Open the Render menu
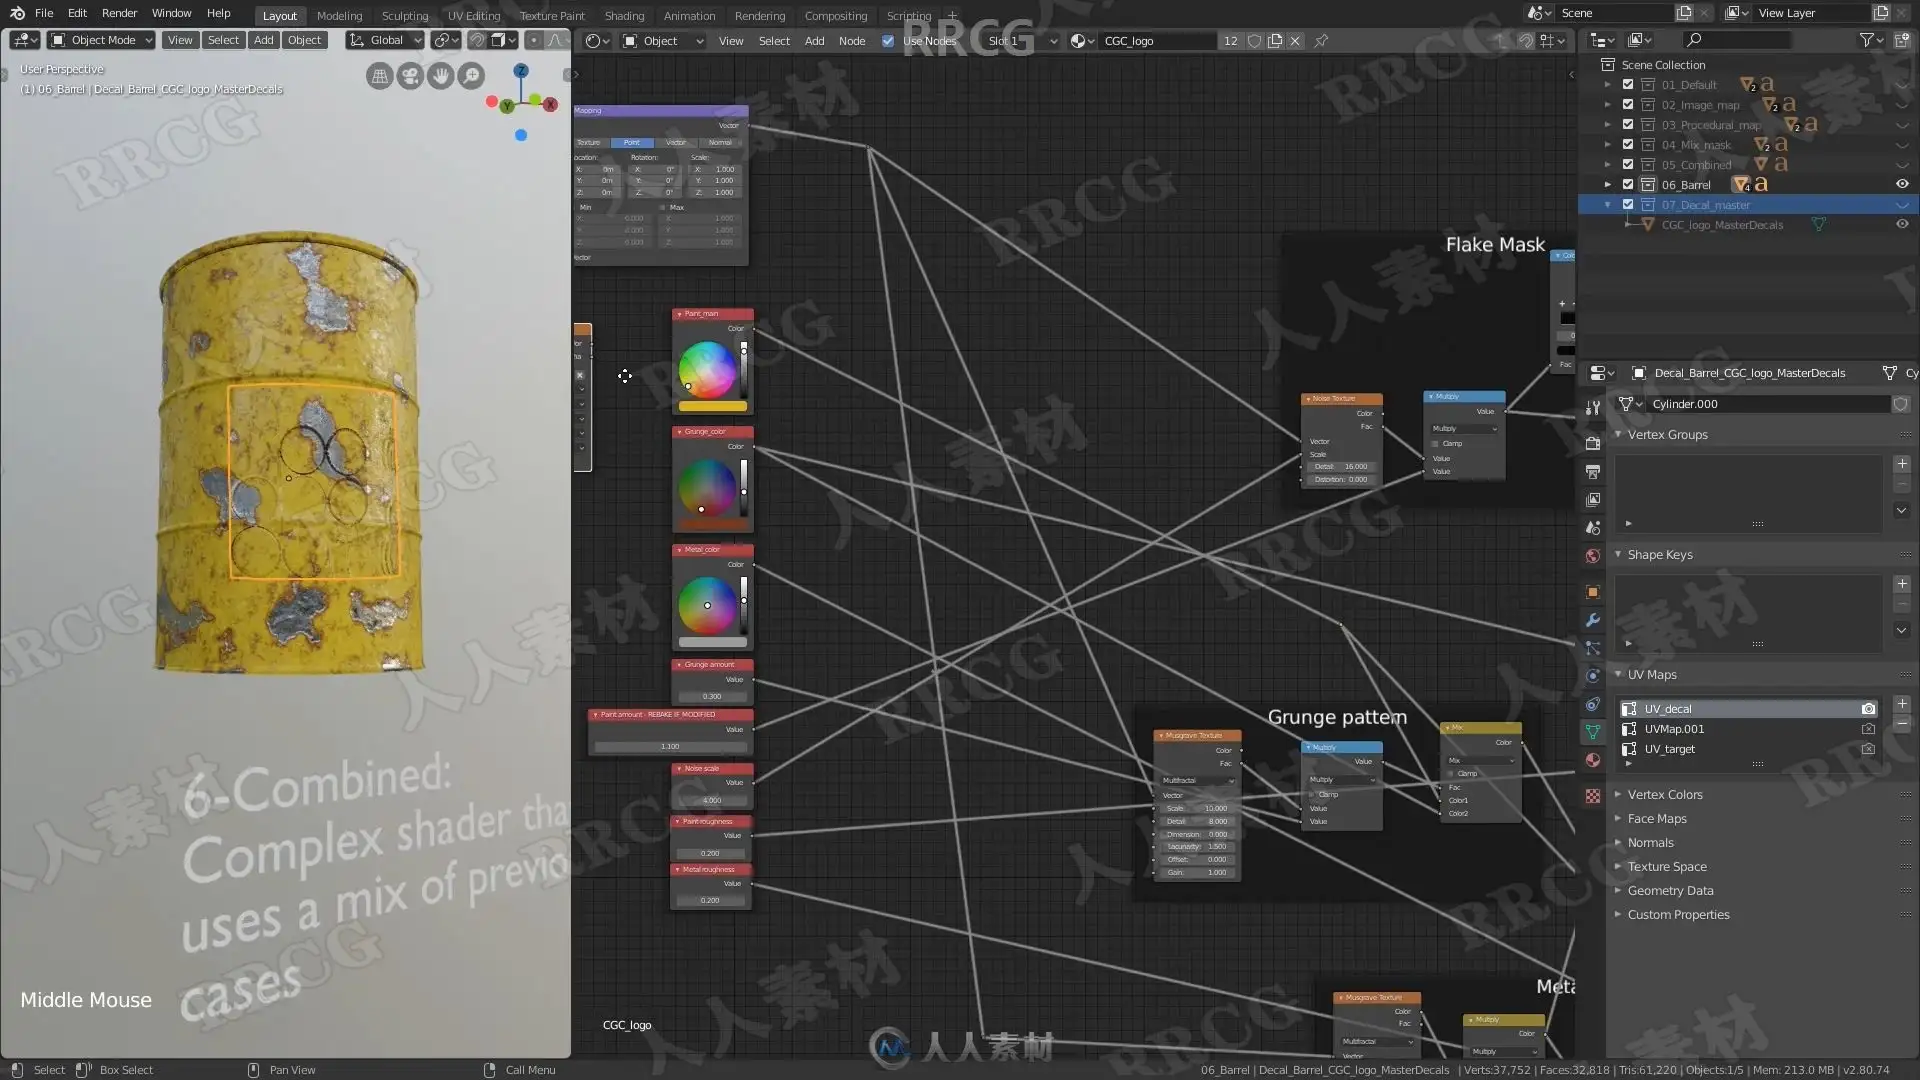Screen dimensions: 1920x1080 click(119, 13)
